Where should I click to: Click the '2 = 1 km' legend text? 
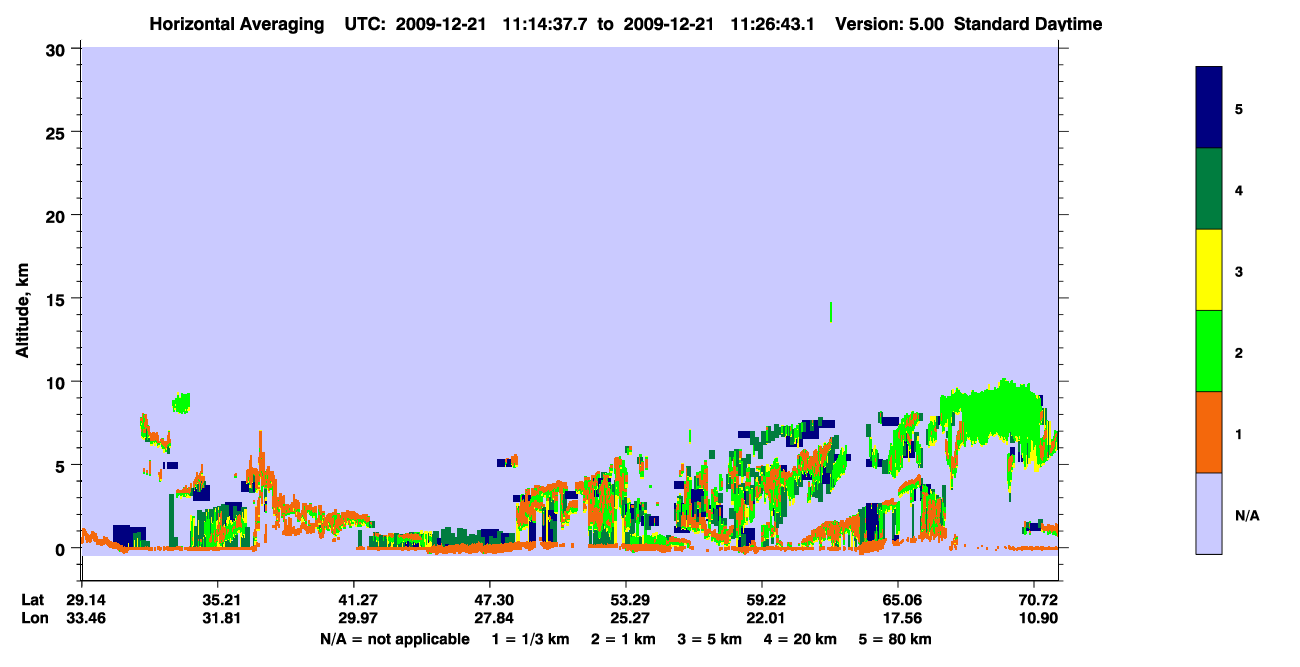pos(623,639)
